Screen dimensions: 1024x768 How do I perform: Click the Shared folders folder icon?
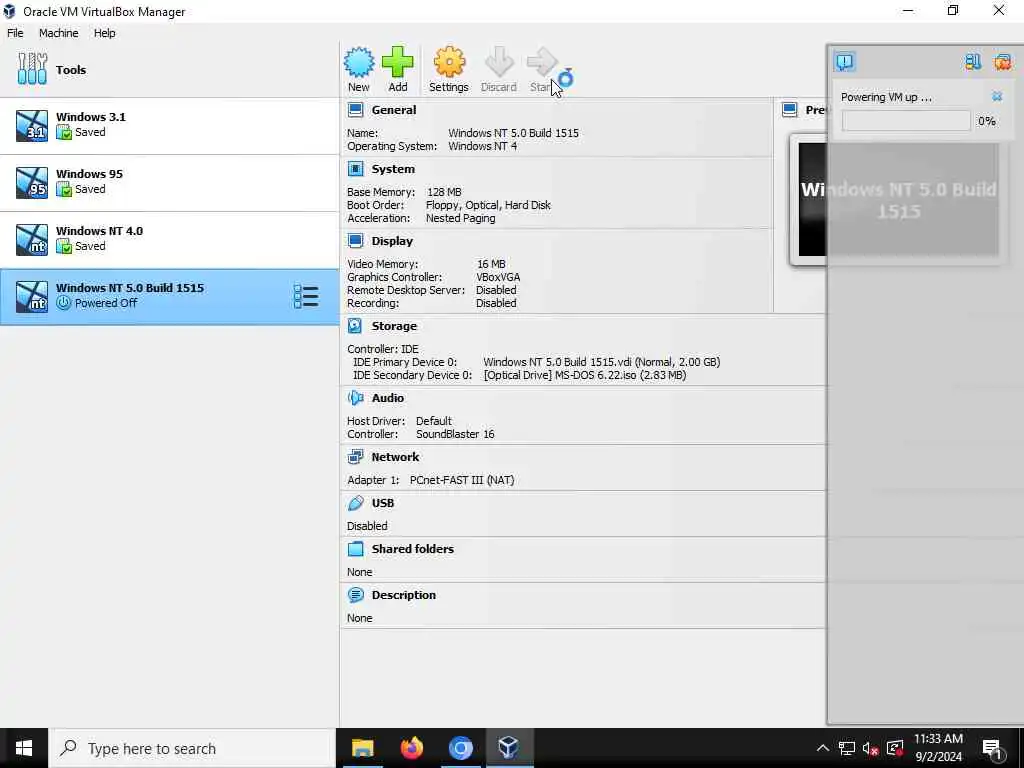(355, 549)
